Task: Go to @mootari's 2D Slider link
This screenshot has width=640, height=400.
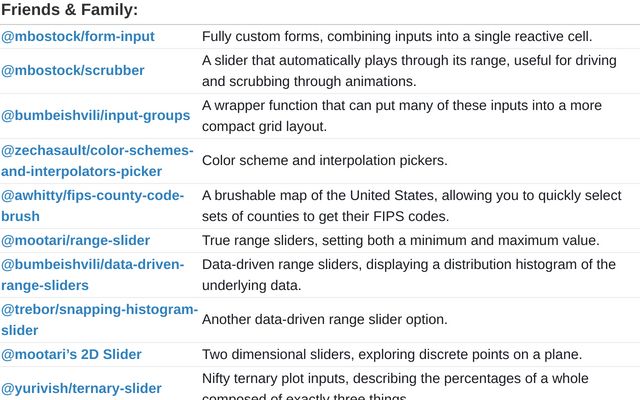Action: 71,354
